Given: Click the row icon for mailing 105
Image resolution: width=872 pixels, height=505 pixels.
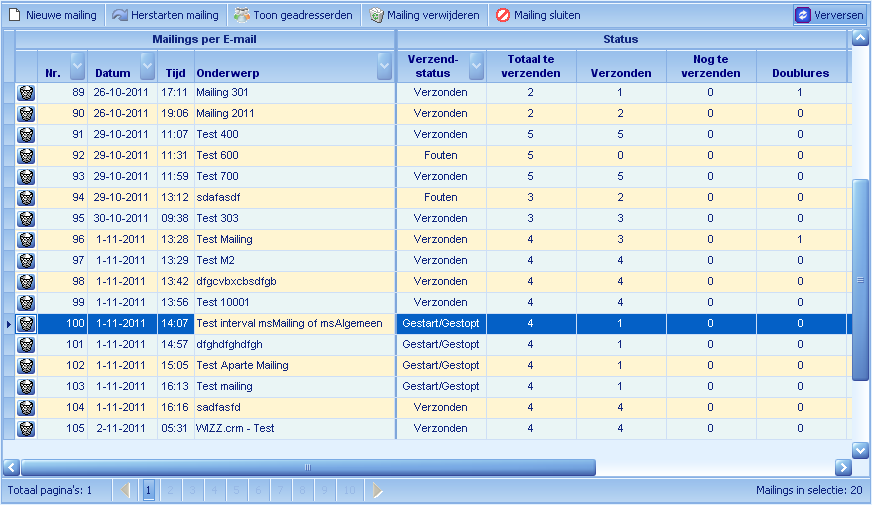Looking at the screenshot, I should pyautogui.click(x=26, y=429).
